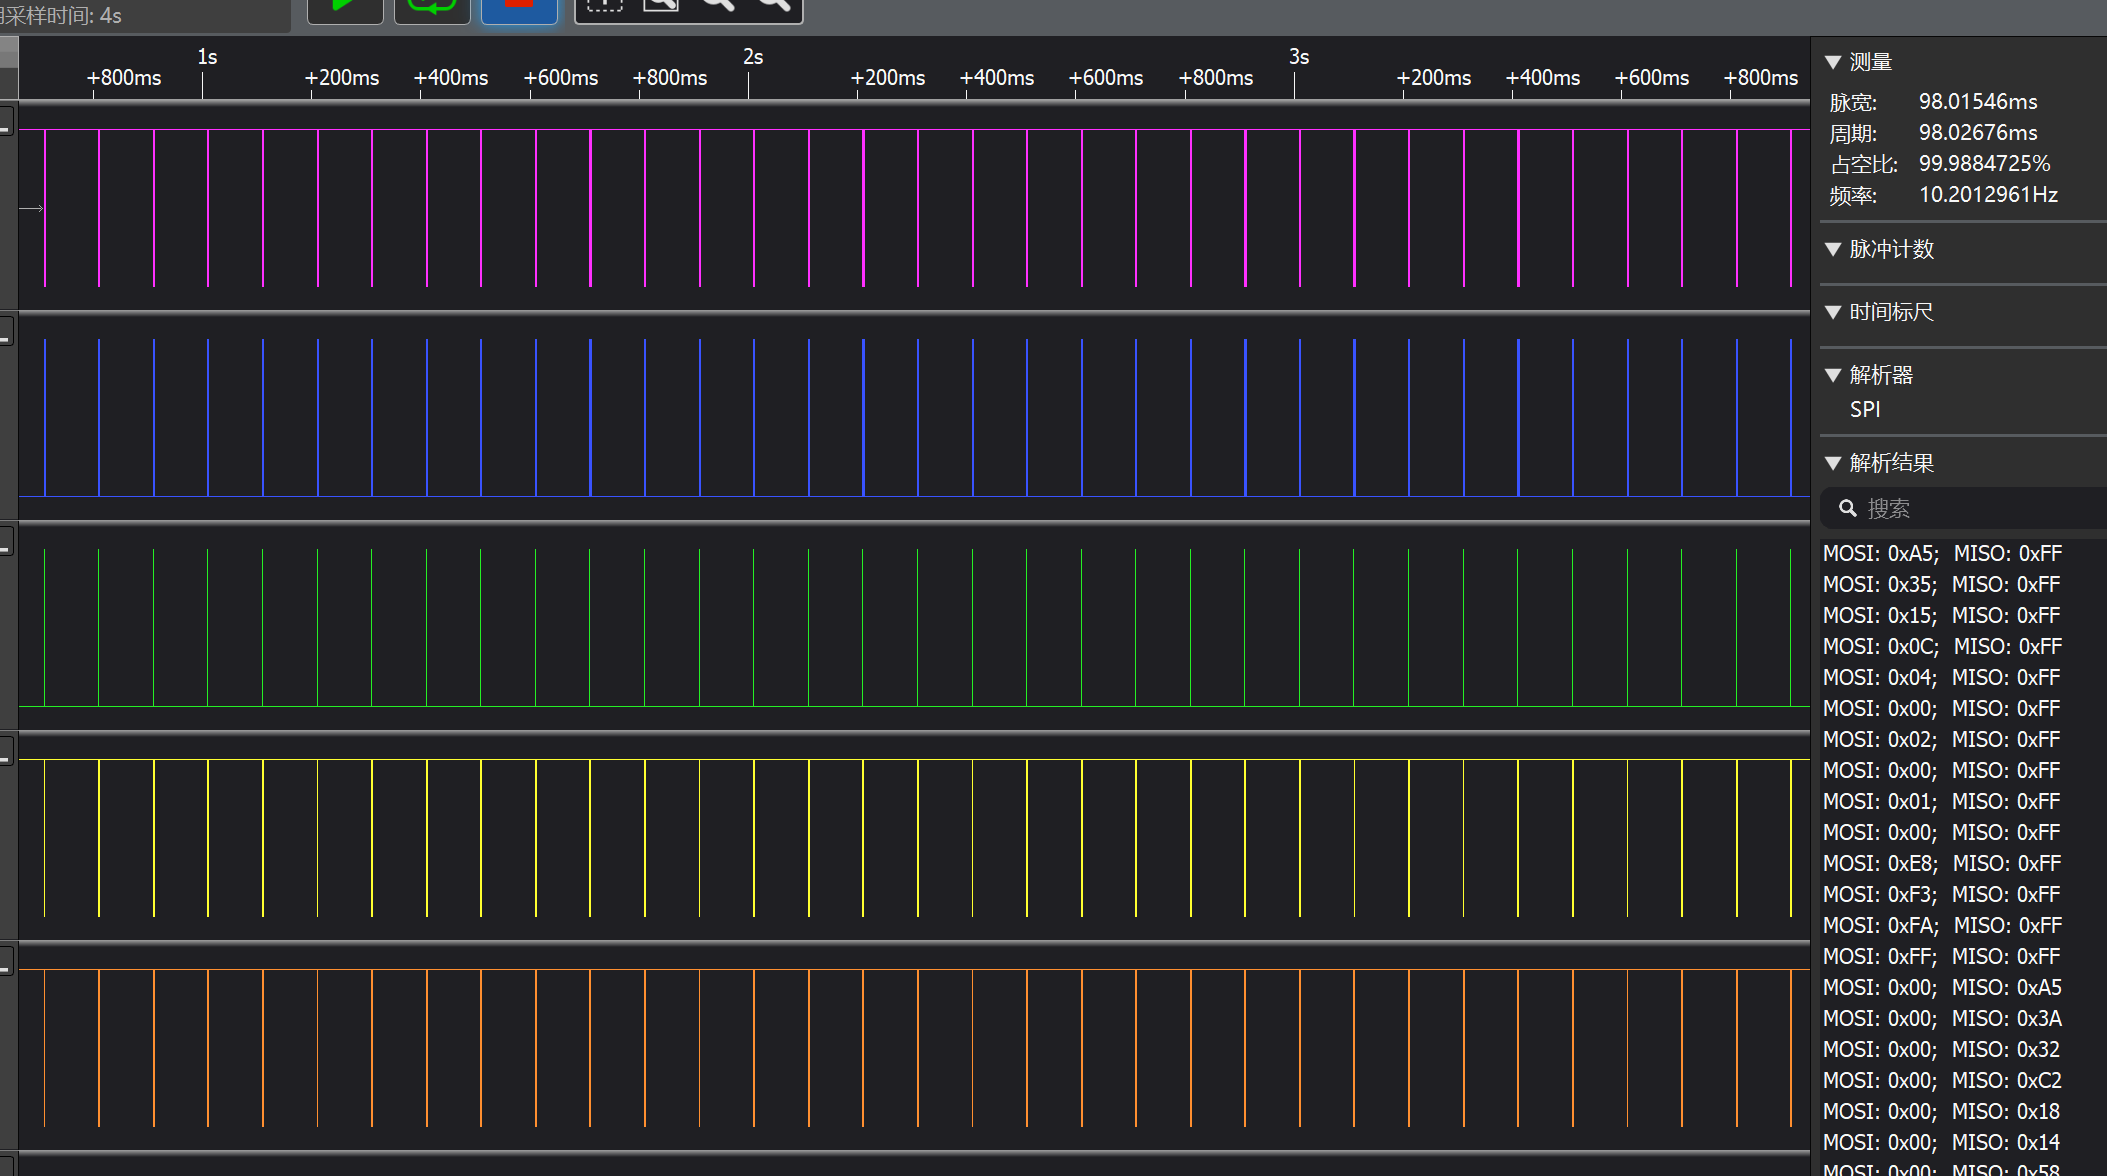
Task: Select the 频率 value 10.2012961Hz
Action: pos(1988,195)
